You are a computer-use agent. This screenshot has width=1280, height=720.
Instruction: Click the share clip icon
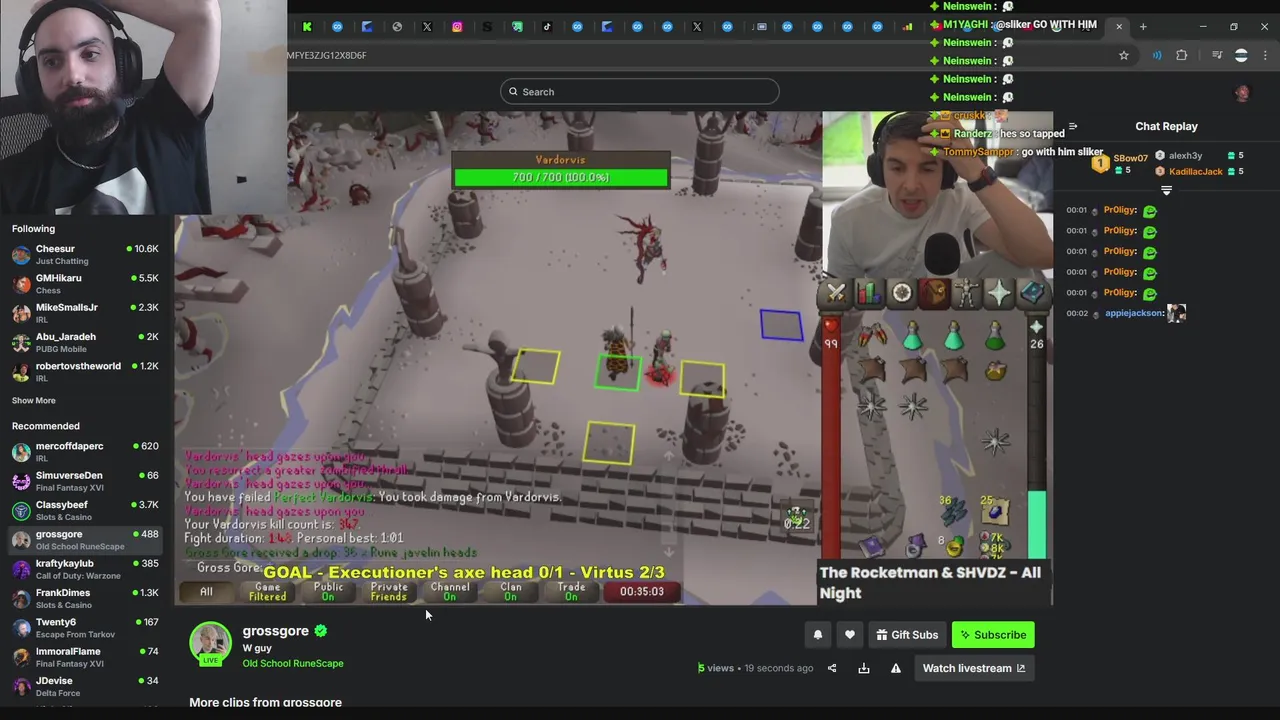pos(832,668)
